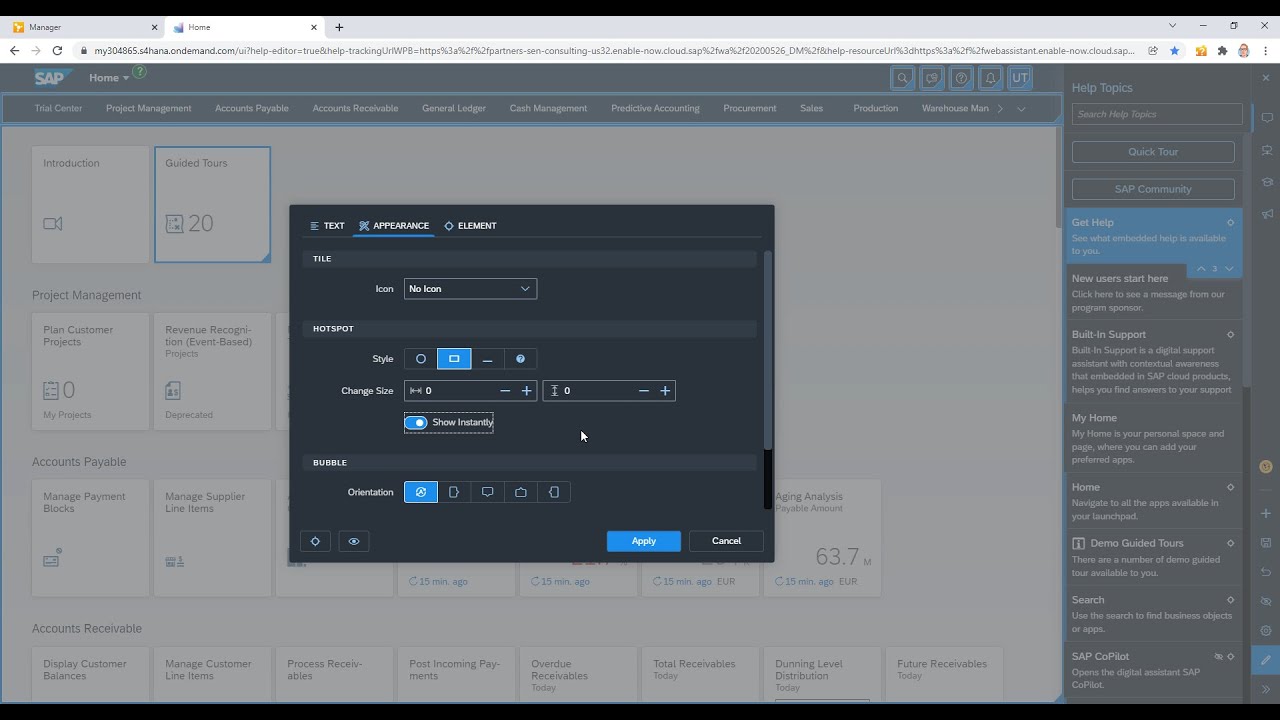Click the Search Help Topics field
This screenshot has width=1280, height=720.
(1157, 114)
